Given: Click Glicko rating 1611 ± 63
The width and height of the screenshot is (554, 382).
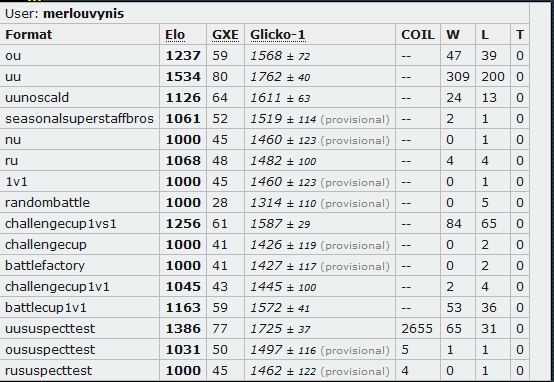Looking at the screenshot, I should (x=280, y=98).
